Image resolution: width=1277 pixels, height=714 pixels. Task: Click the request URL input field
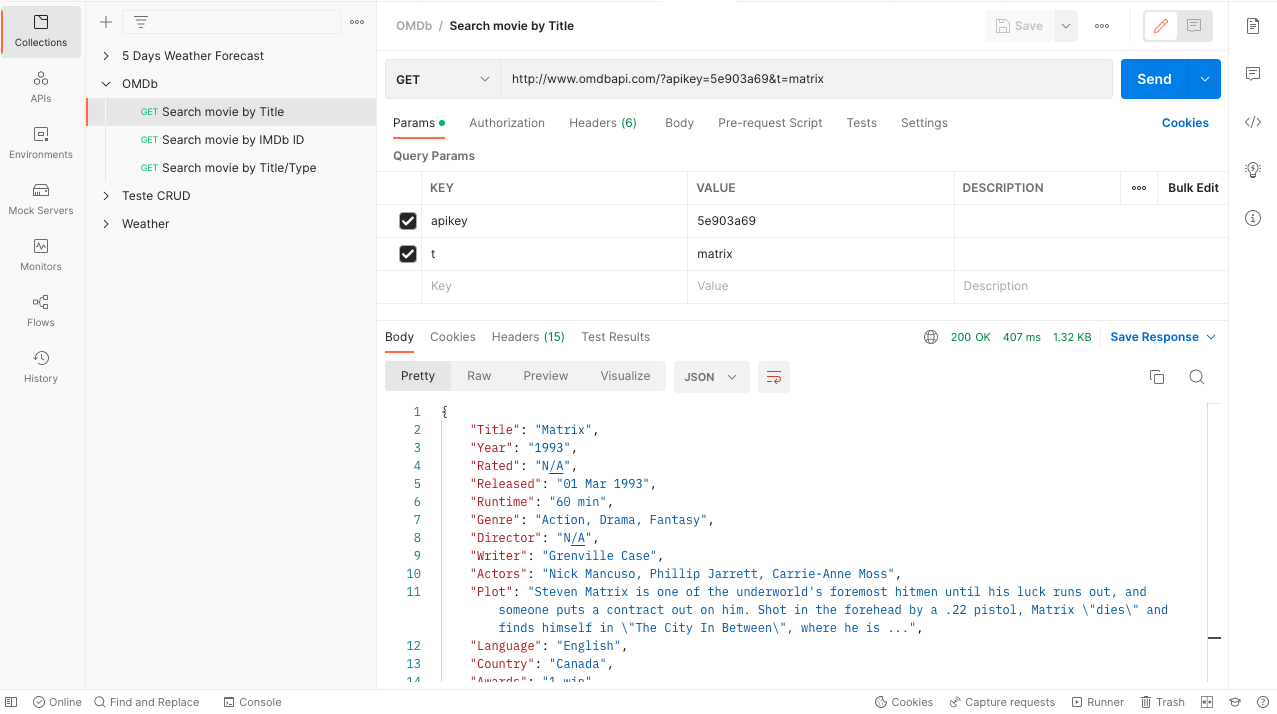[806, 79]
